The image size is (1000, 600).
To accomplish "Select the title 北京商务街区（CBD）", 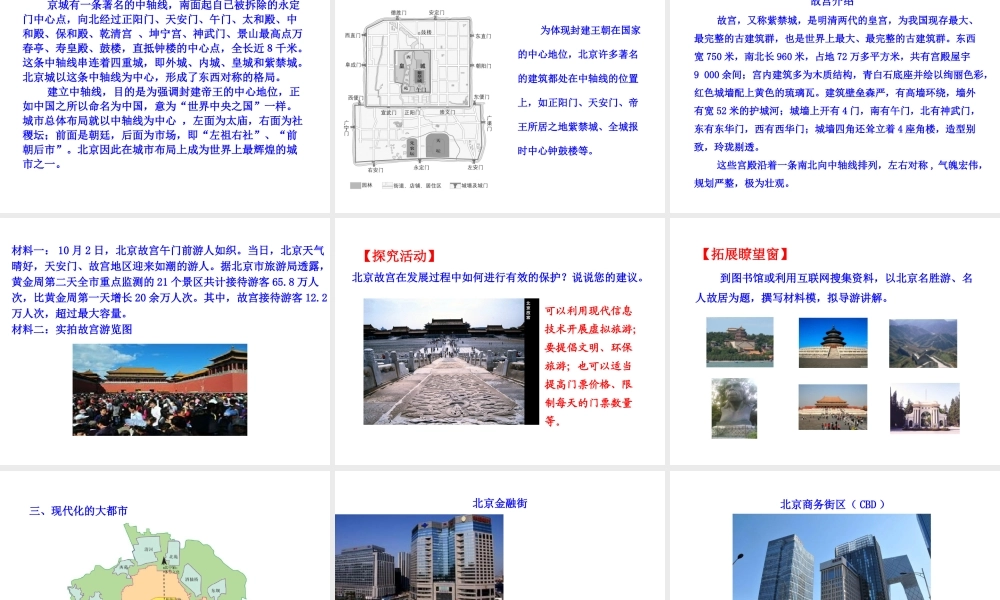I will click(832, 504).
